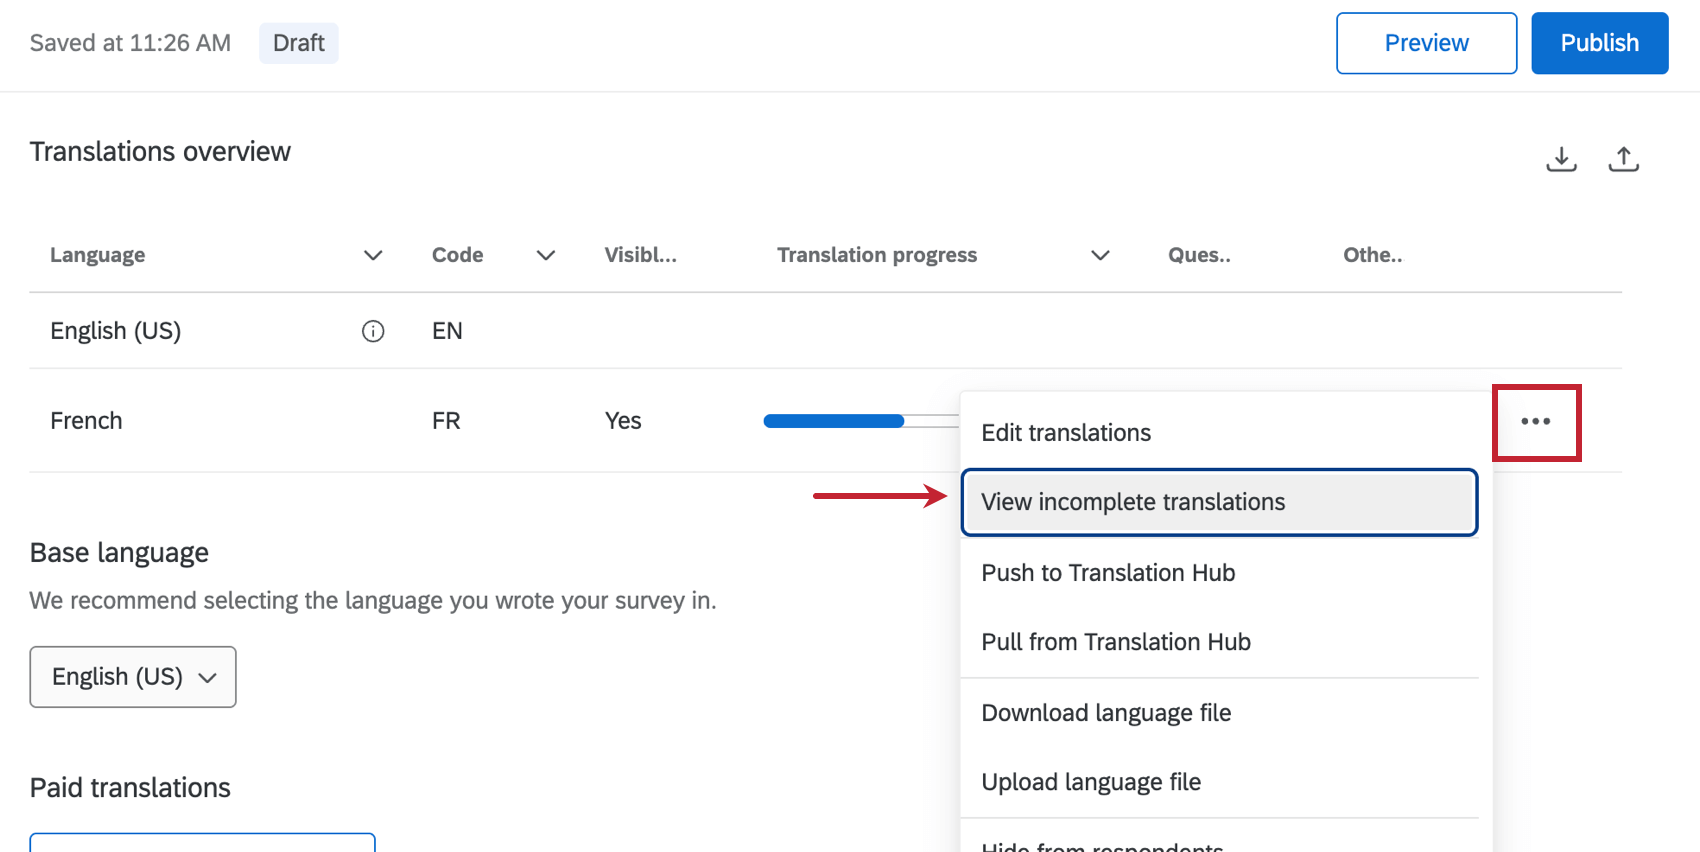This screenshot has height=852, width=1700.
Task: Click the Visibl... column header
Action: tap(640, 255)
